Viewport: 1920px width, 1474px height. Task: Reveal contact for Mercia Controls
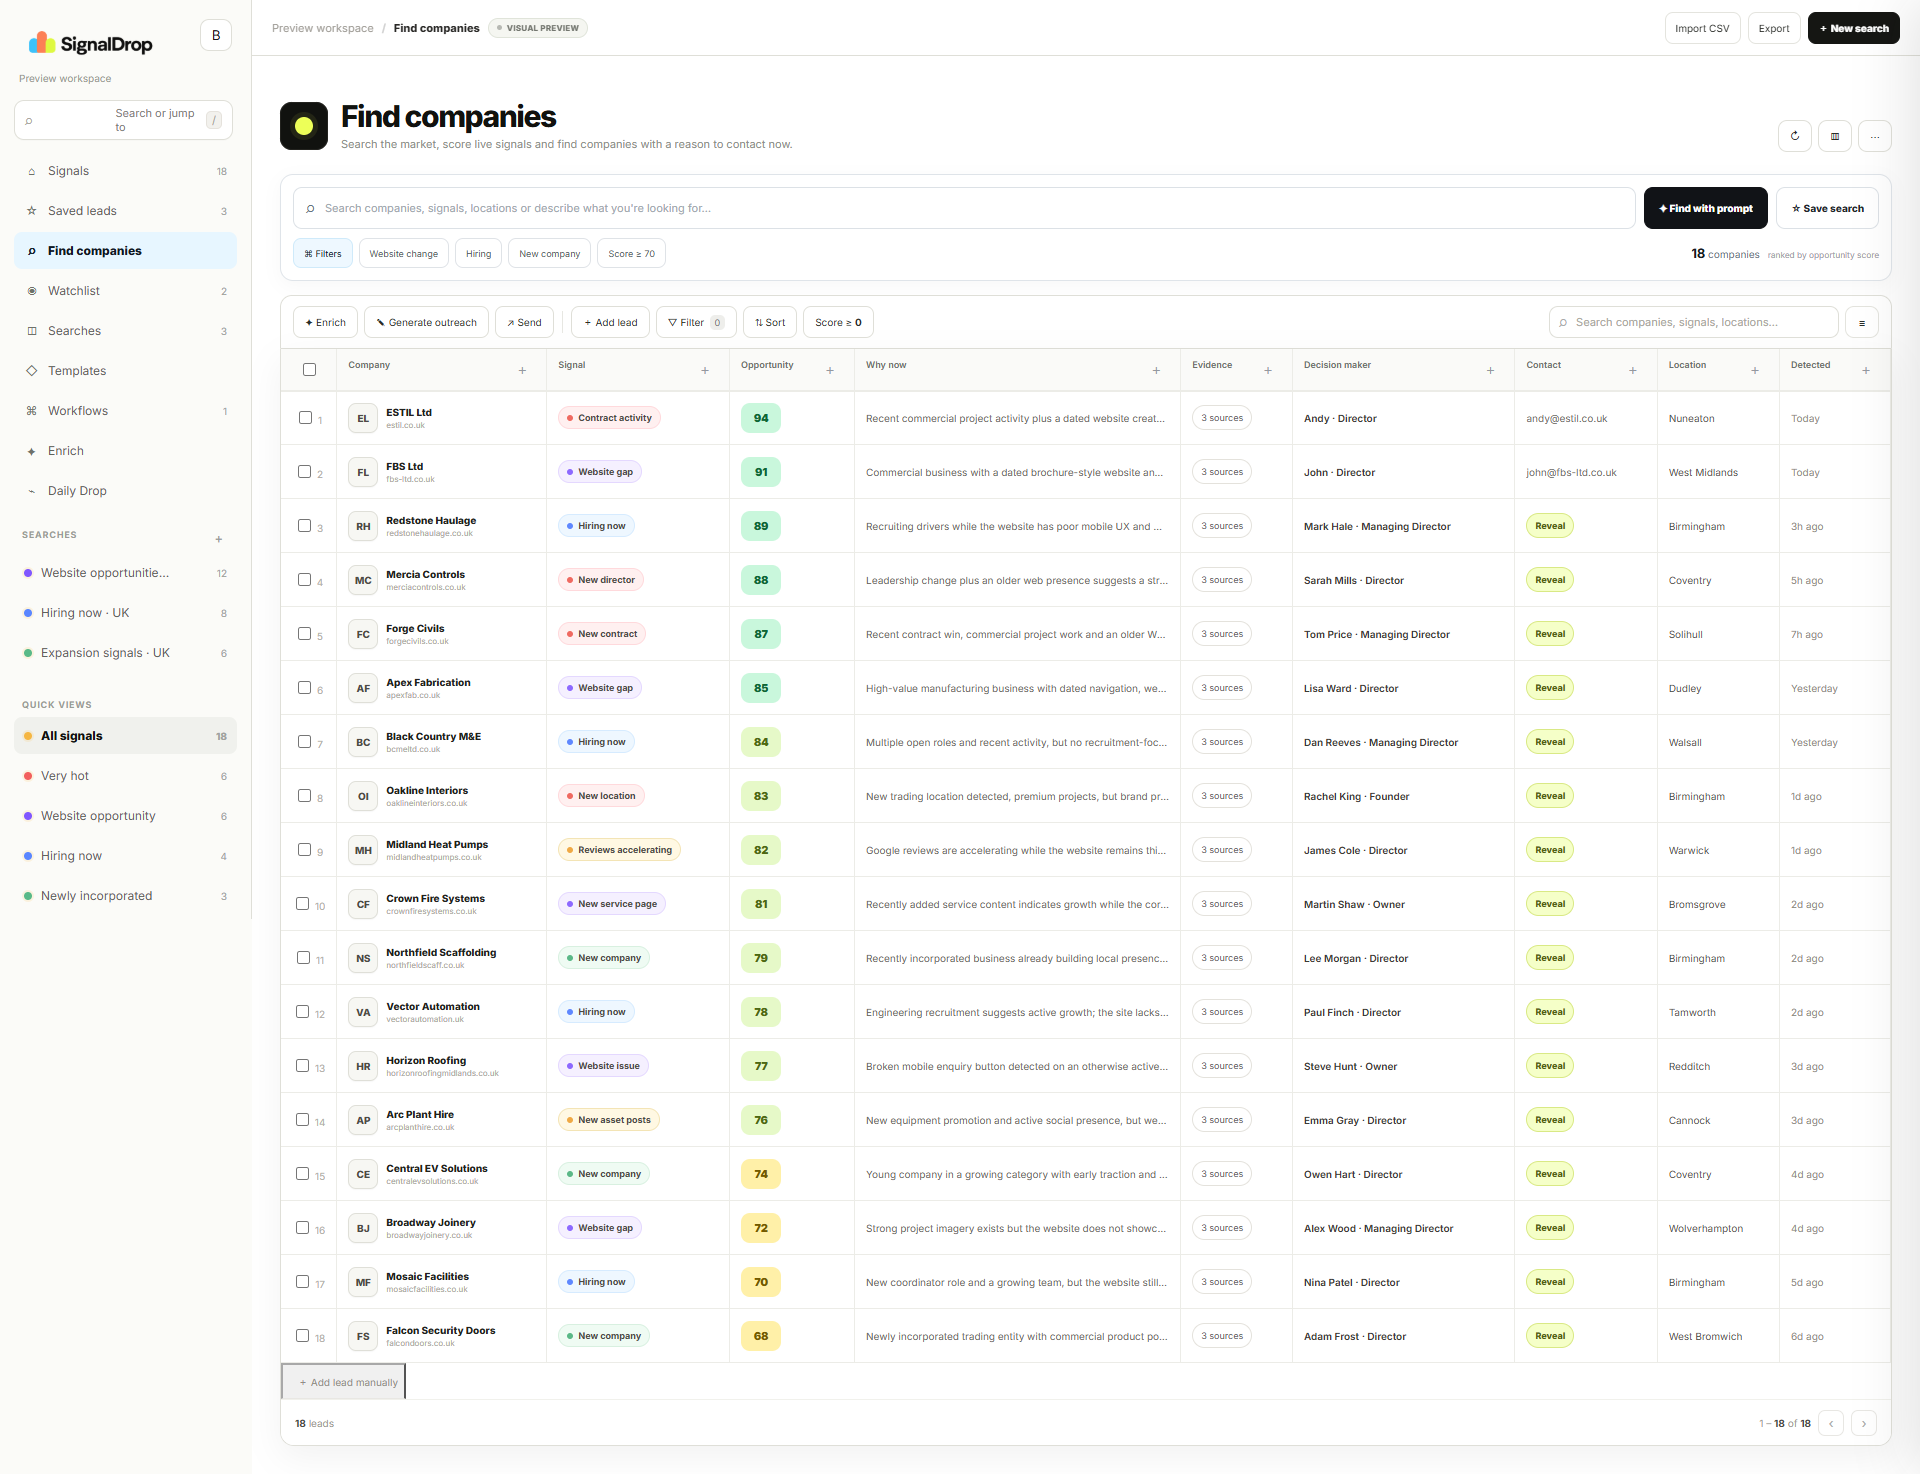click(1550, 580)
